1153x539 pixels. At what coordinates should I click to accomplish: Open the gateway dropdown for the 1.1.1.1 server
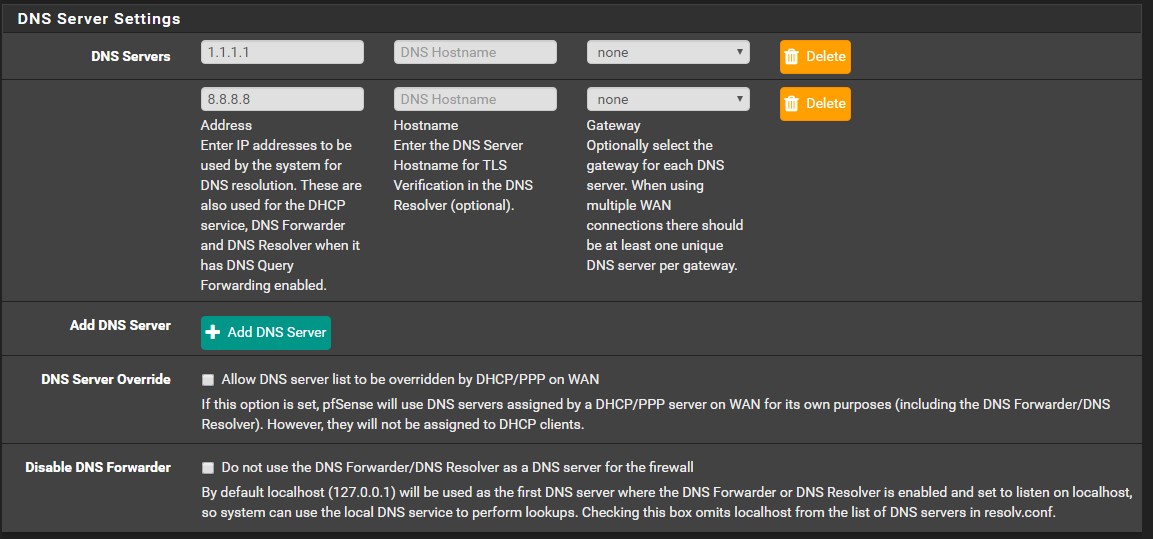tap(667, 52)
